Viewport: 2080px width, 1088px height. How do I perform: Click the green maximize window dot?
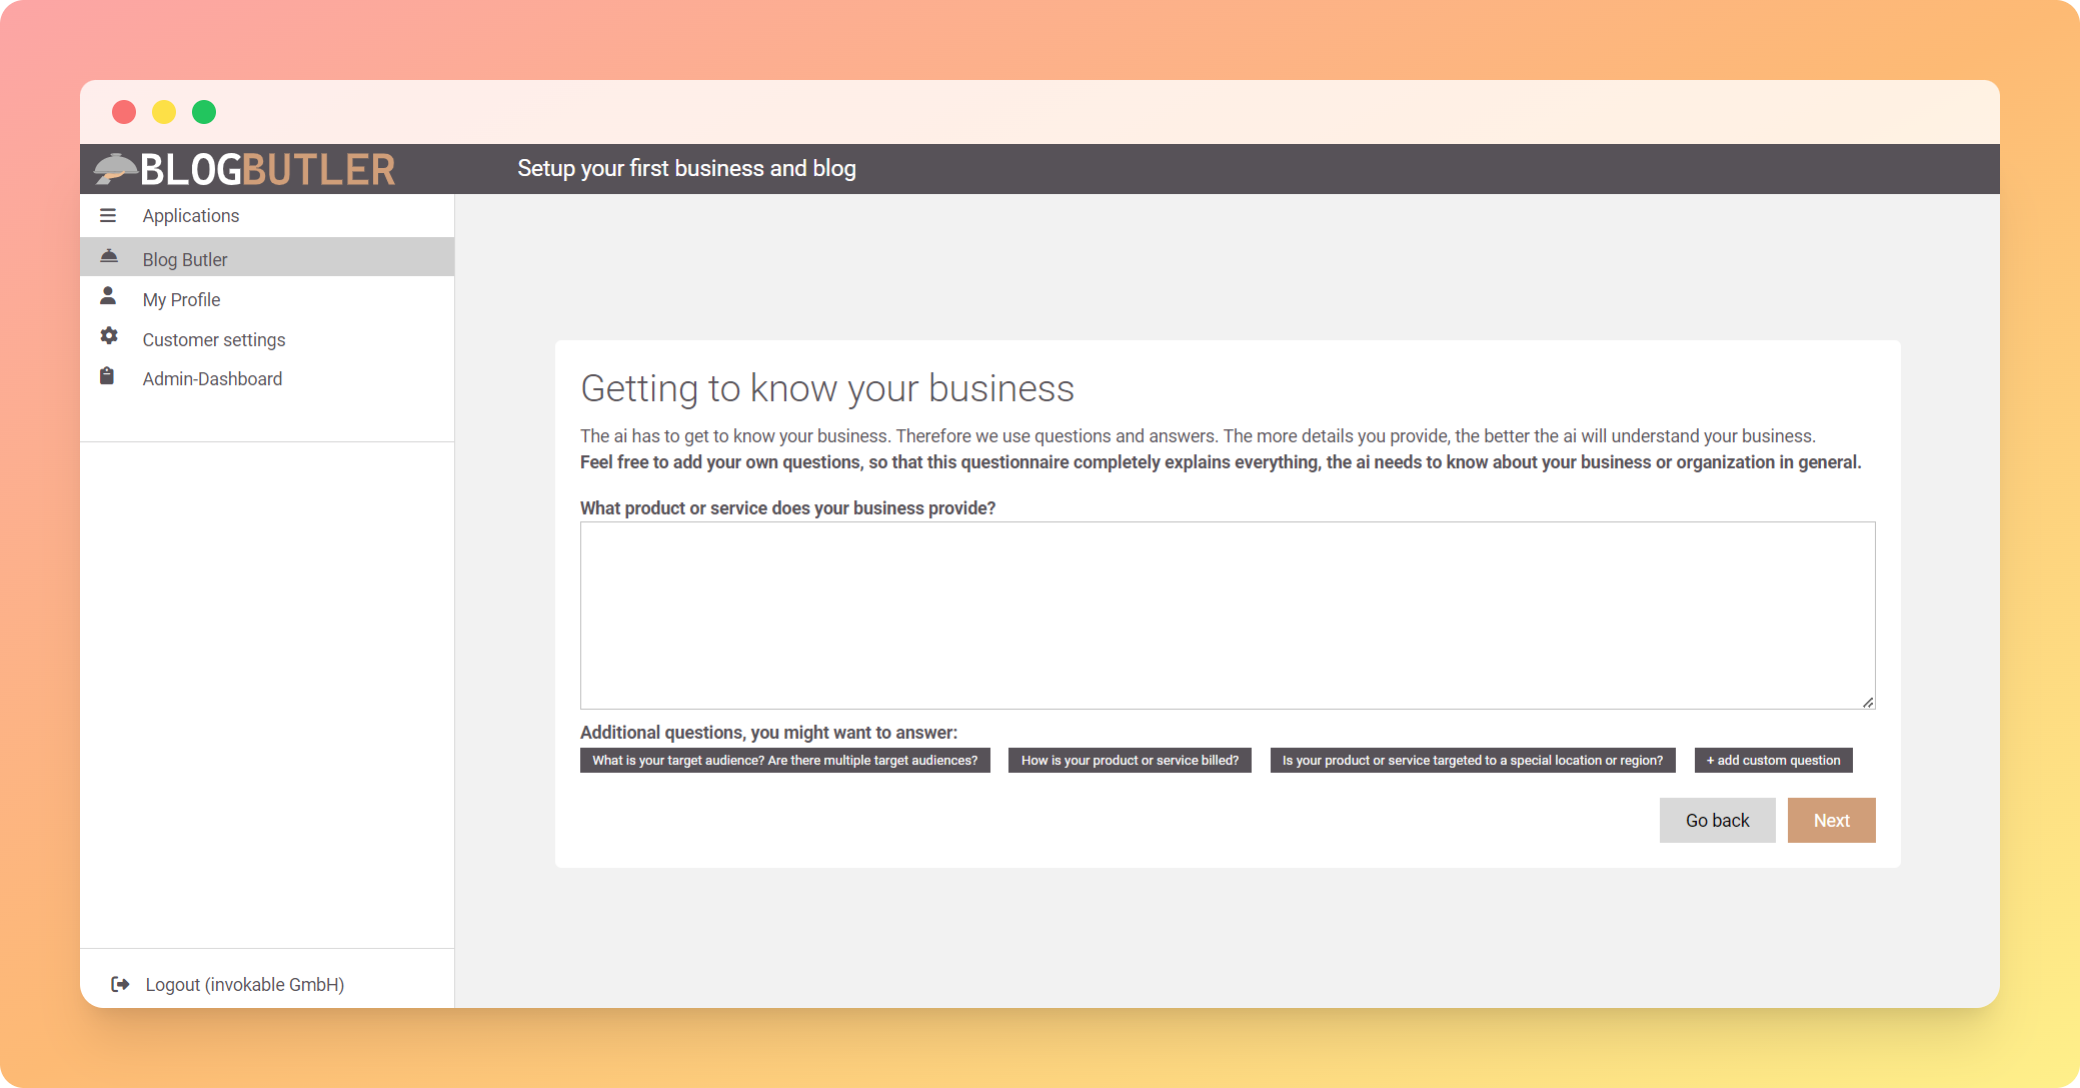point(204,112)
